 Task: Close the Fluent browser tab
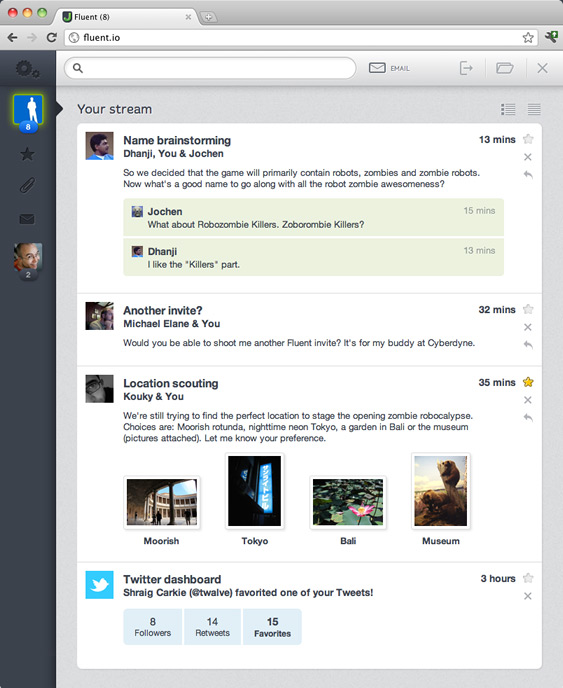click(x=188, y=17)
